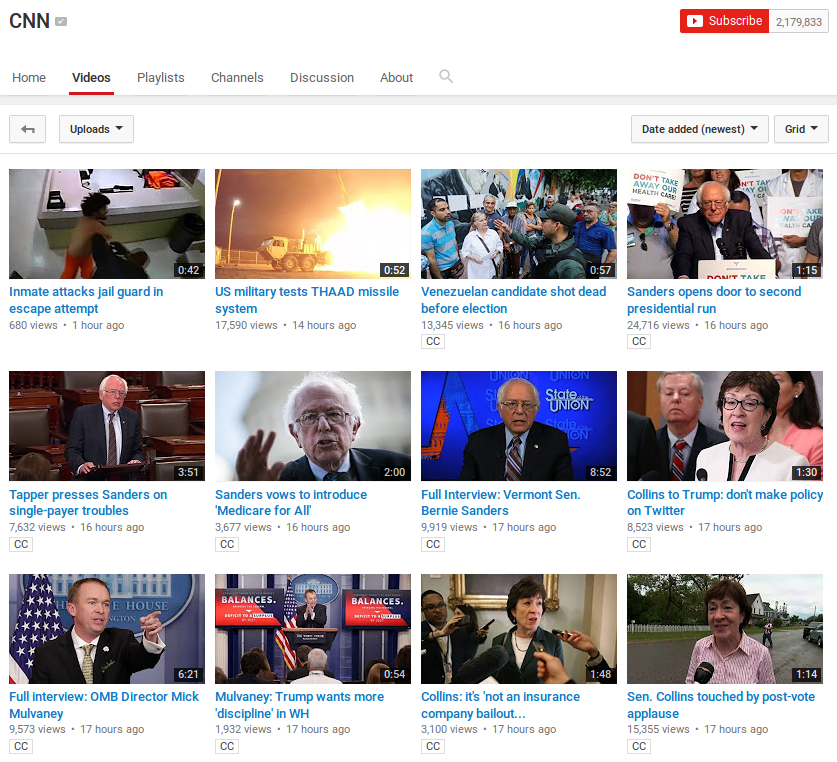Expand the Date added (newest) sort menu

pos(700,129)
